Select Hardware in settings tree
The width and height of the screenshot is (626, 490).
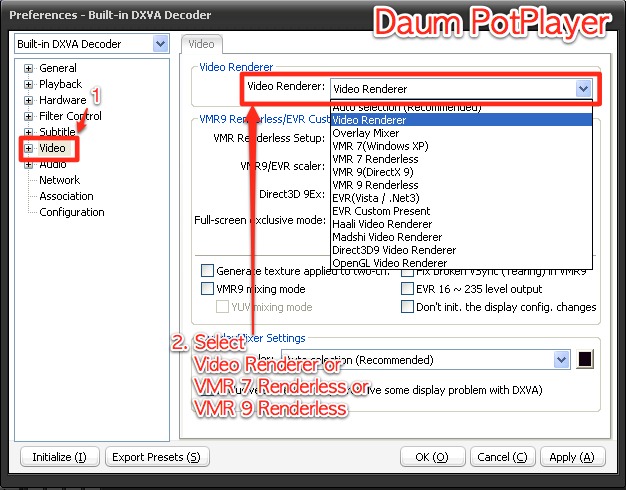coord(63,100)
